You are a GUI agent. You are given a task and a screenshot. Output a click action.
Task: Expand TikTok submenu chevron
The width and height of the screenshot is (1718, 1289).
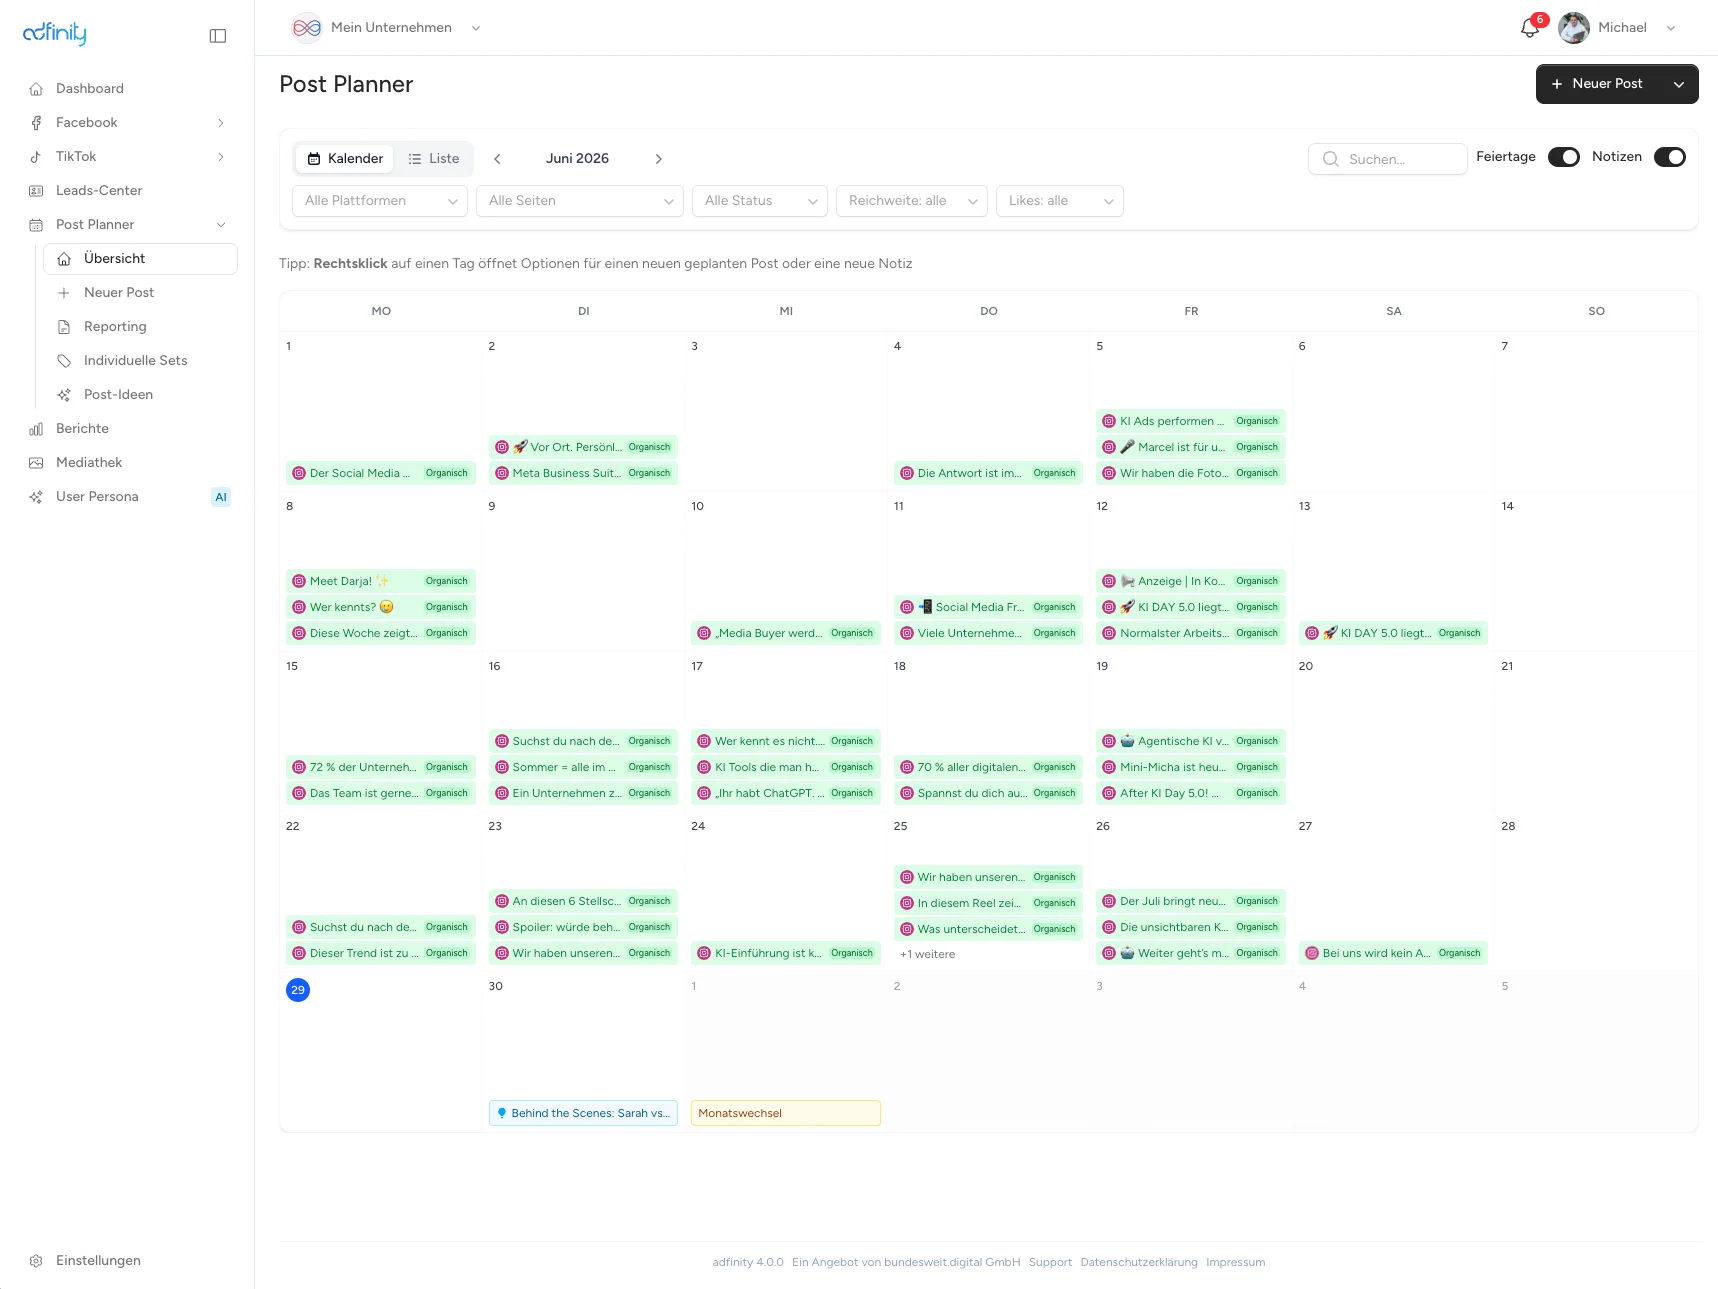click(x=221, y=157)
